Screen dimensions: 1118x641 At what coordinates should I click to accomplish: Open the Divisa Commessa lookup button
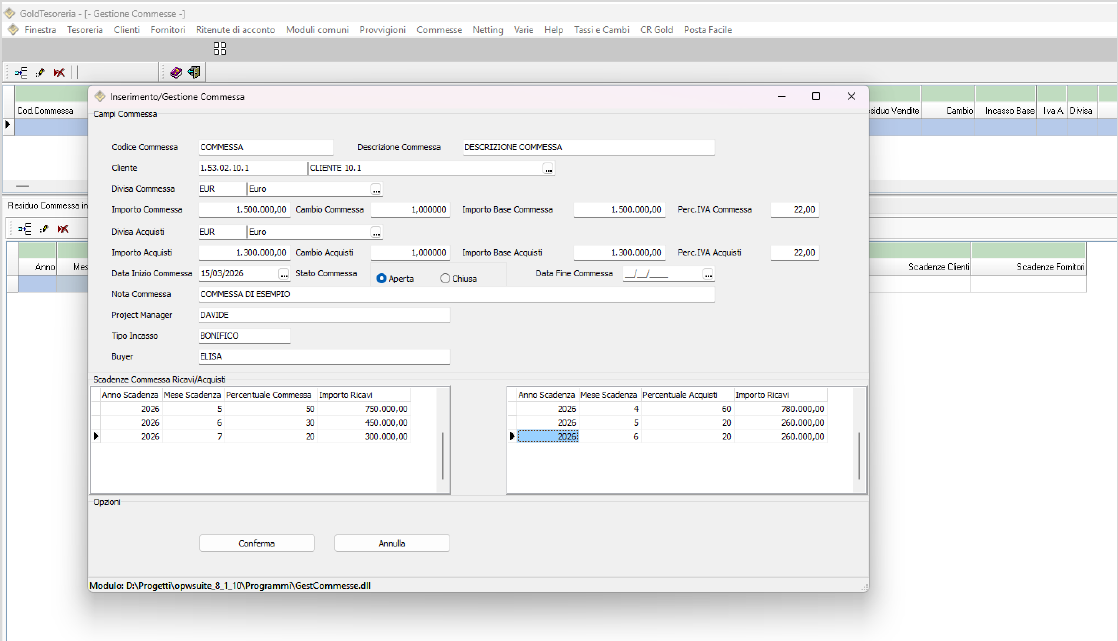376,189
